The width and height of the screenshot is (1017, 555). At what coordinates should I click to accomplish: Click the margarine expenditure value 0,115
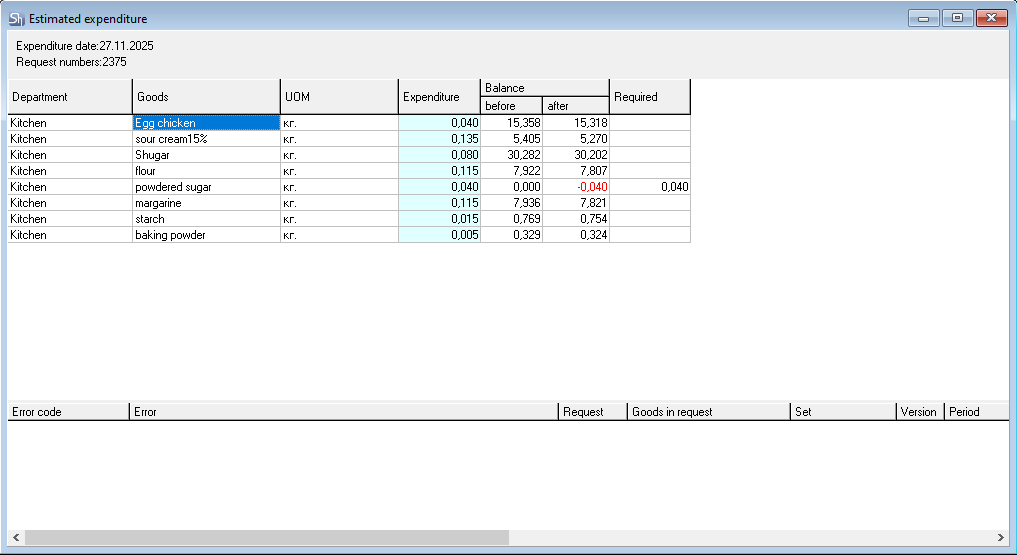[x=439, y=203]
